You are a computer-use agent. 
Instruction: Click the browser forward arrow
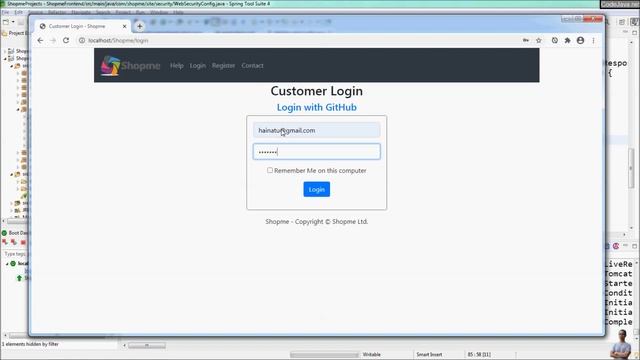(53, 40)
